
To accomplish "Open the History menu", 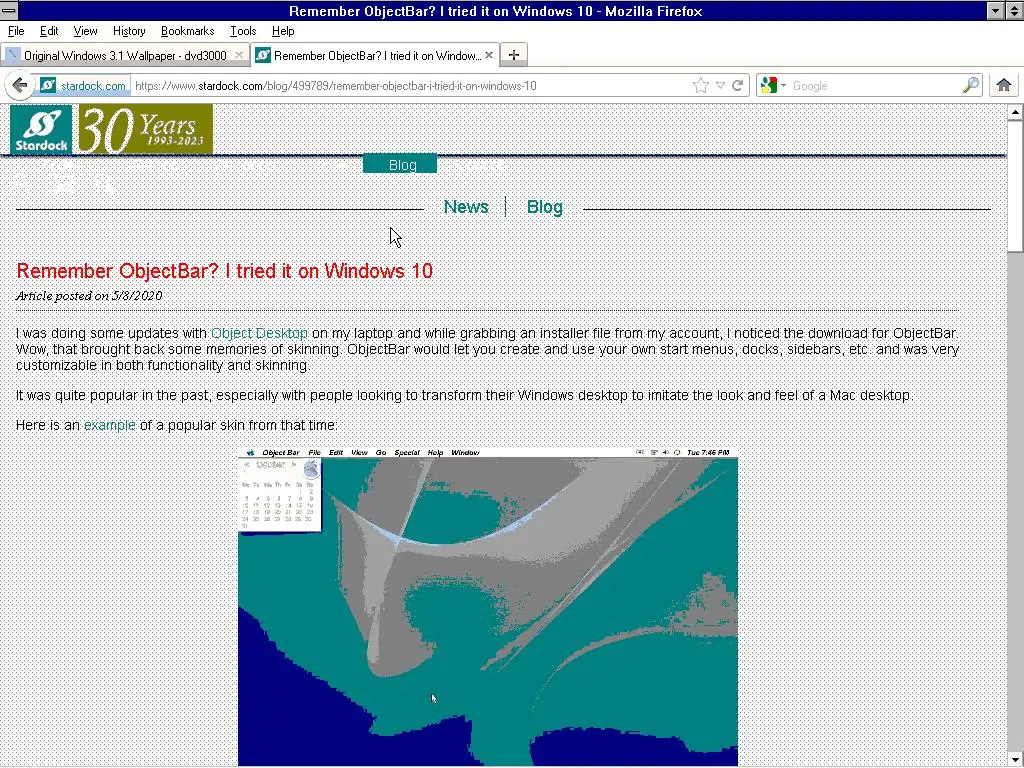I will [129, 31].
